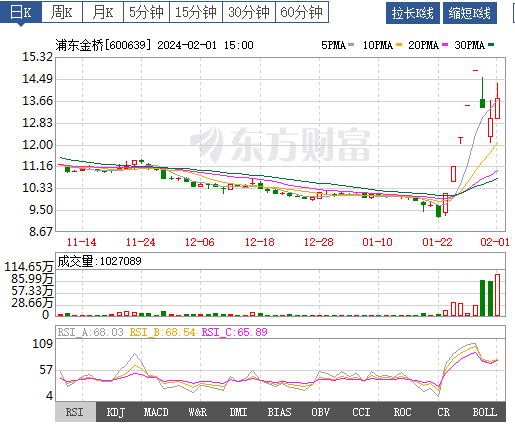
Task: Switch to the OBV indicator
Action: 320,412
